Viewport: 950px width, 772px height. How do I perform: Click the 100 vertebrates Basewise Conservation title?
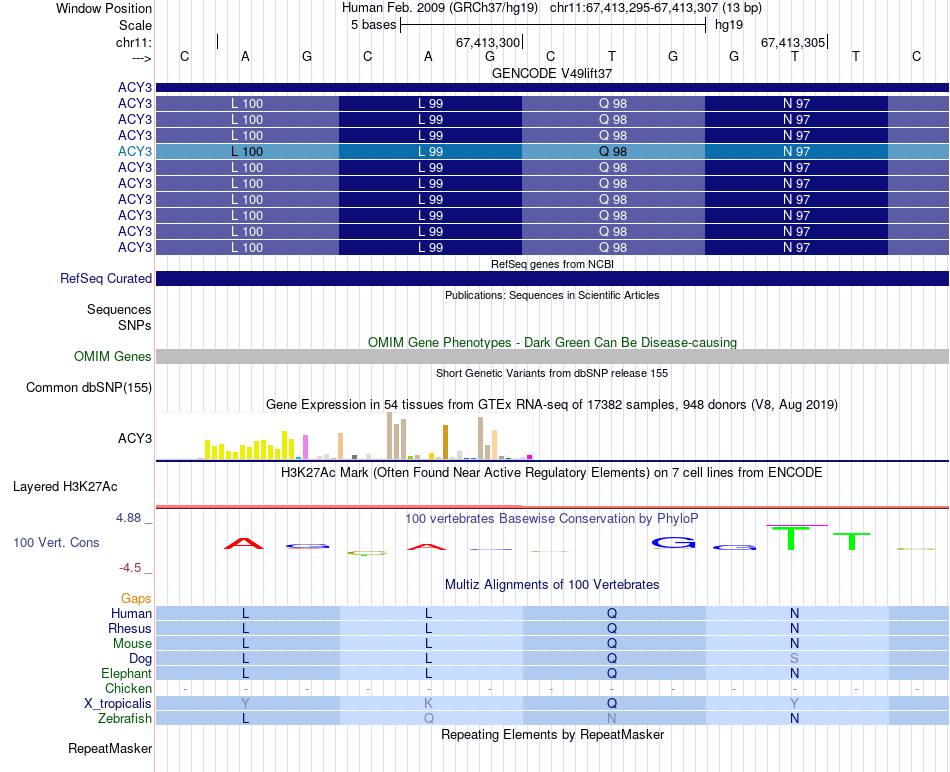click(x=552, y=519)
